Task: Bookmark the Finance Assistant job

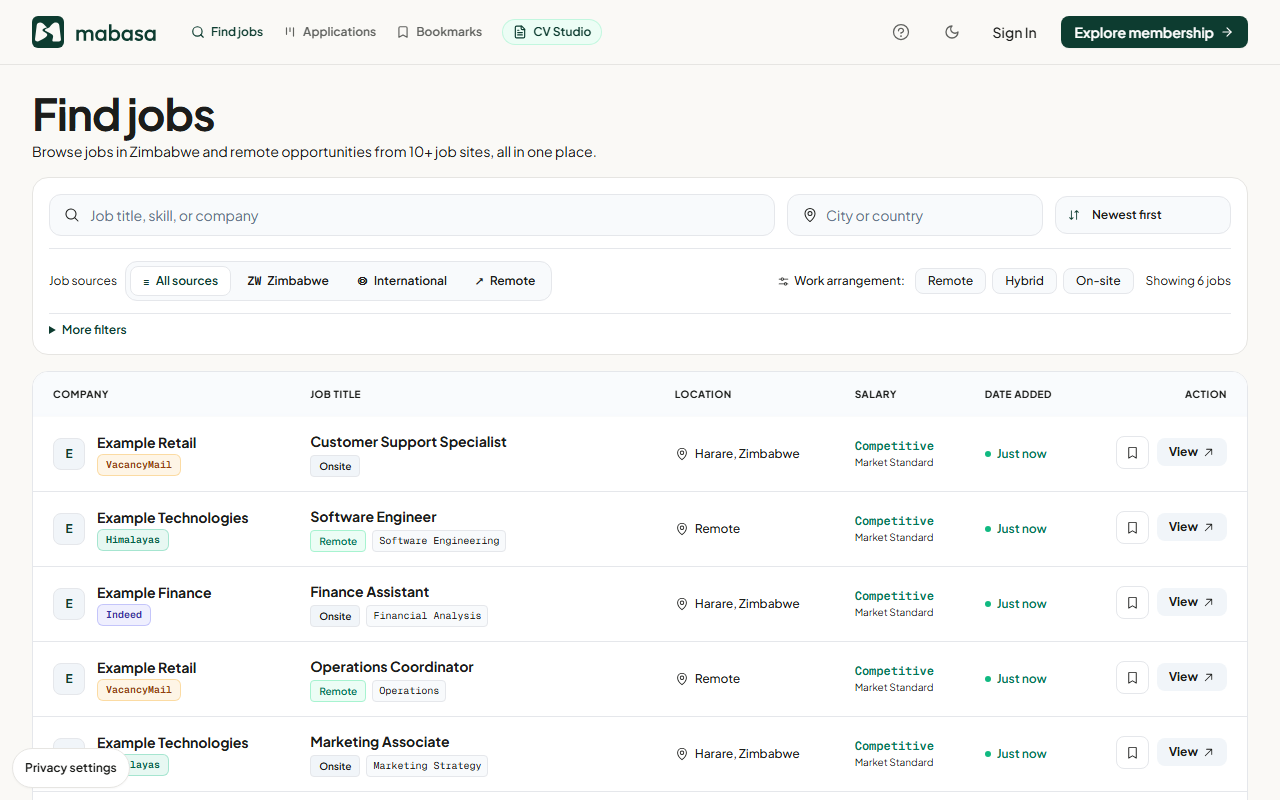Action: tap(1132, 603)
